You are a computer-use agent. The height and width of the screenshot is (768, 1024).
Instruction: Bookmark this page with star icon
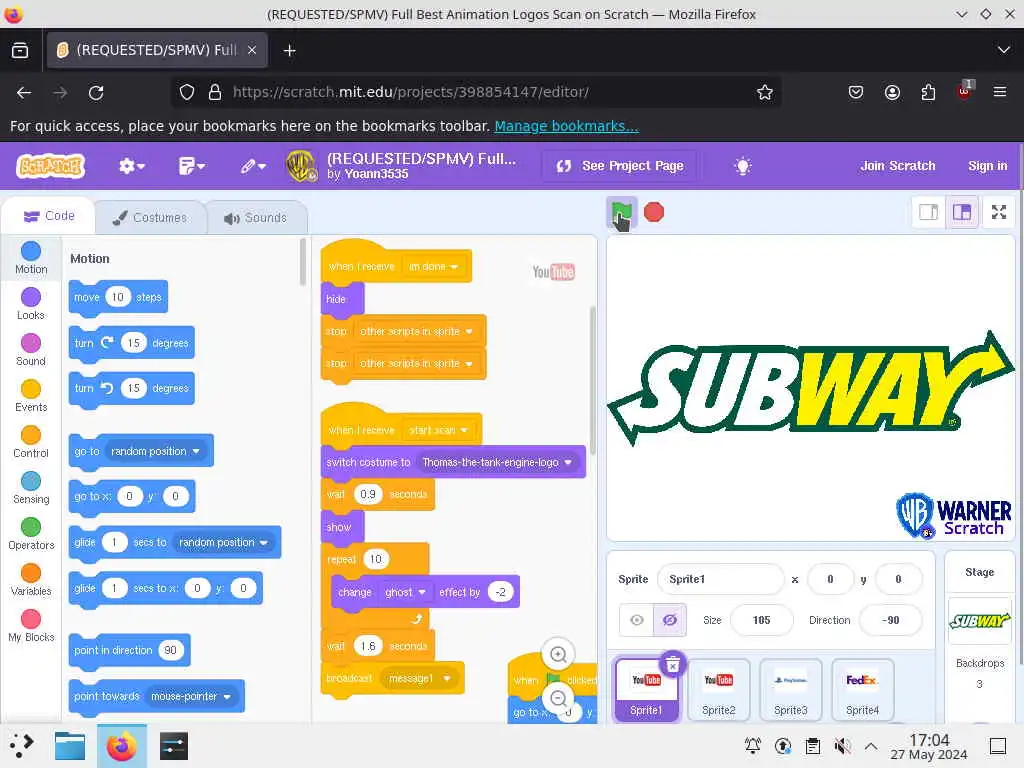coord(765,92)
